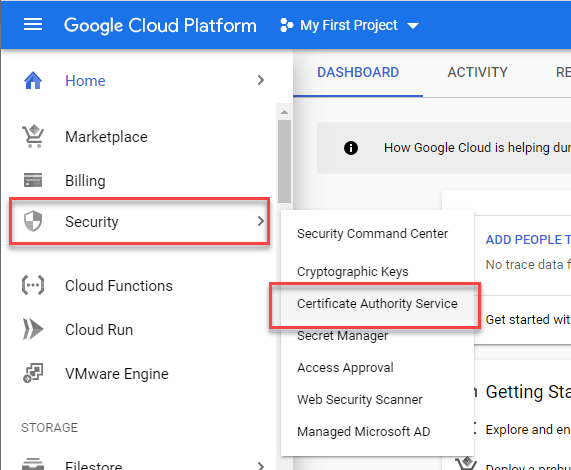Image resolution: width=571 pixels, height=470 pixels.
Task: Click the Cloud Run arrows icon
Action: [33, 329]
